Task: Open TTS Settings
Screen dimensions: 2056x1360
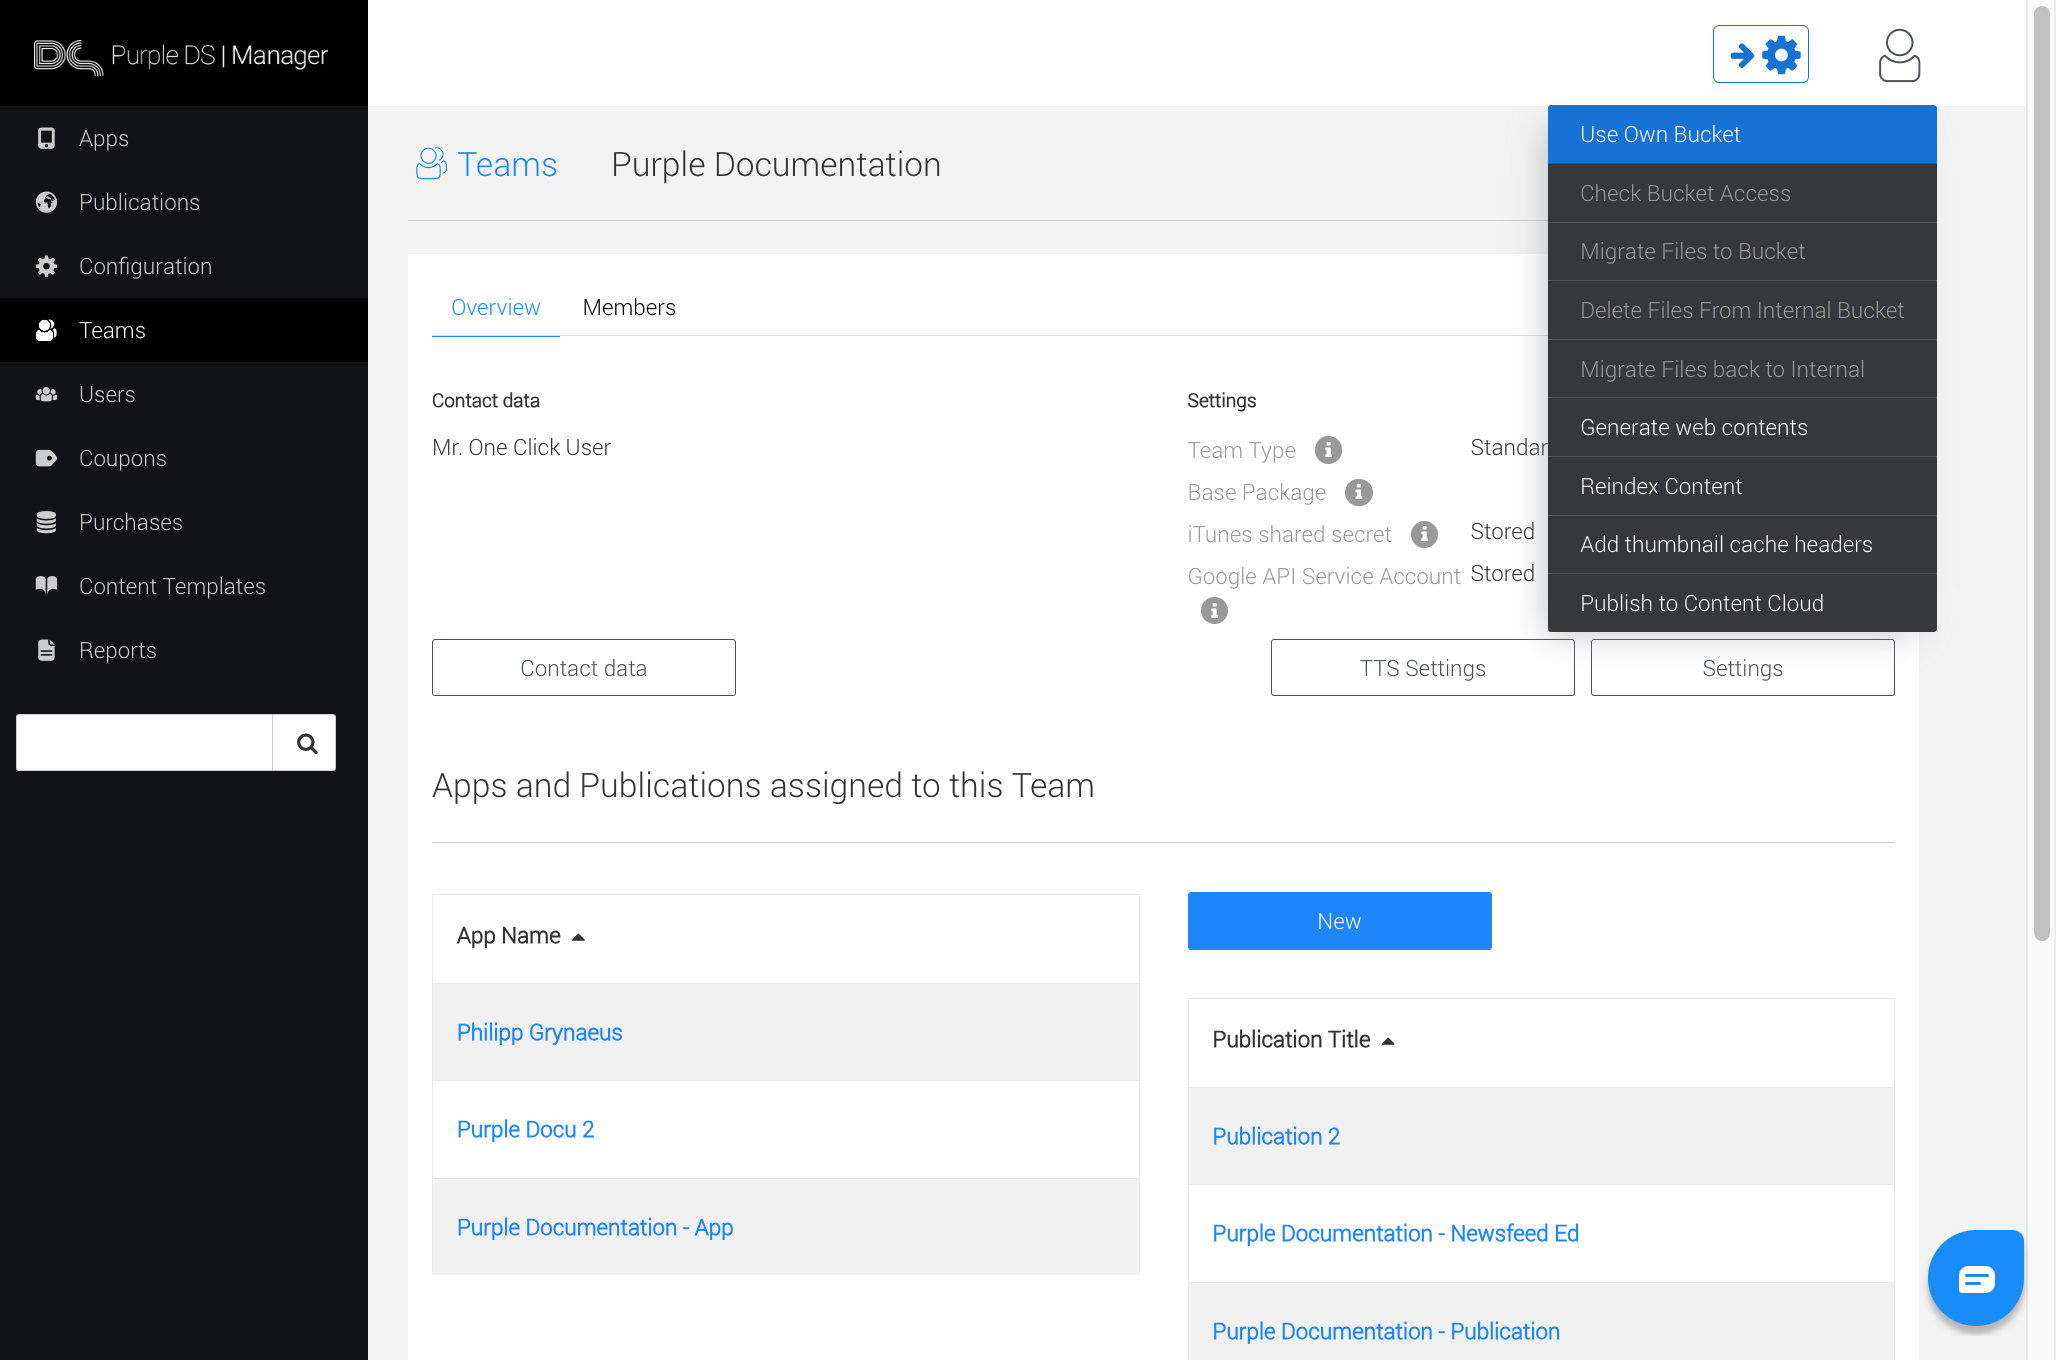Action: click(1422, 668)
